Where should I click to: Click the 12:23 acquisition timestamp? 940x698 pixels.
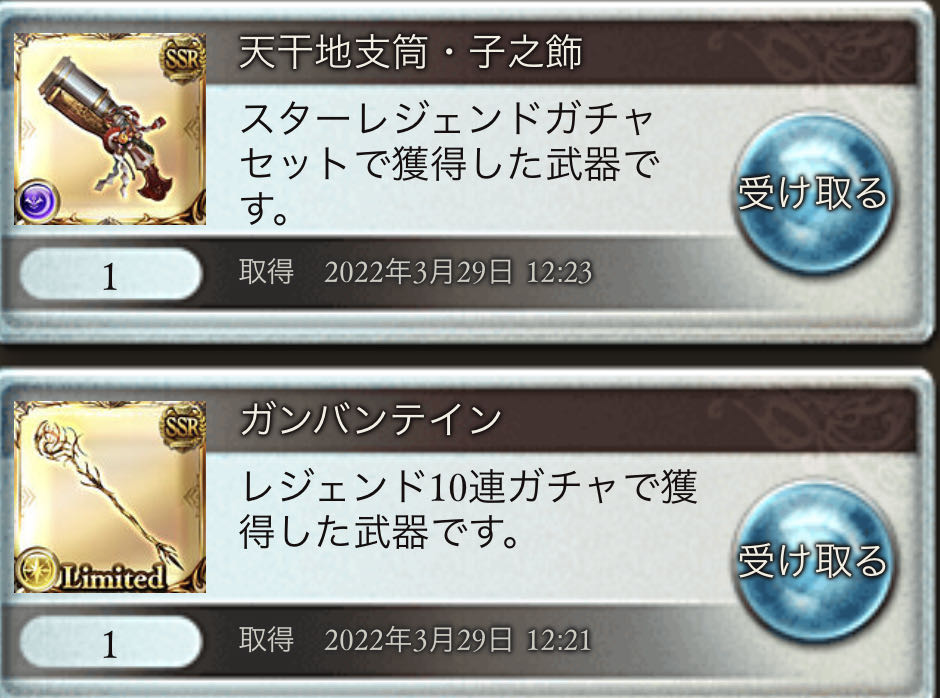458,272
